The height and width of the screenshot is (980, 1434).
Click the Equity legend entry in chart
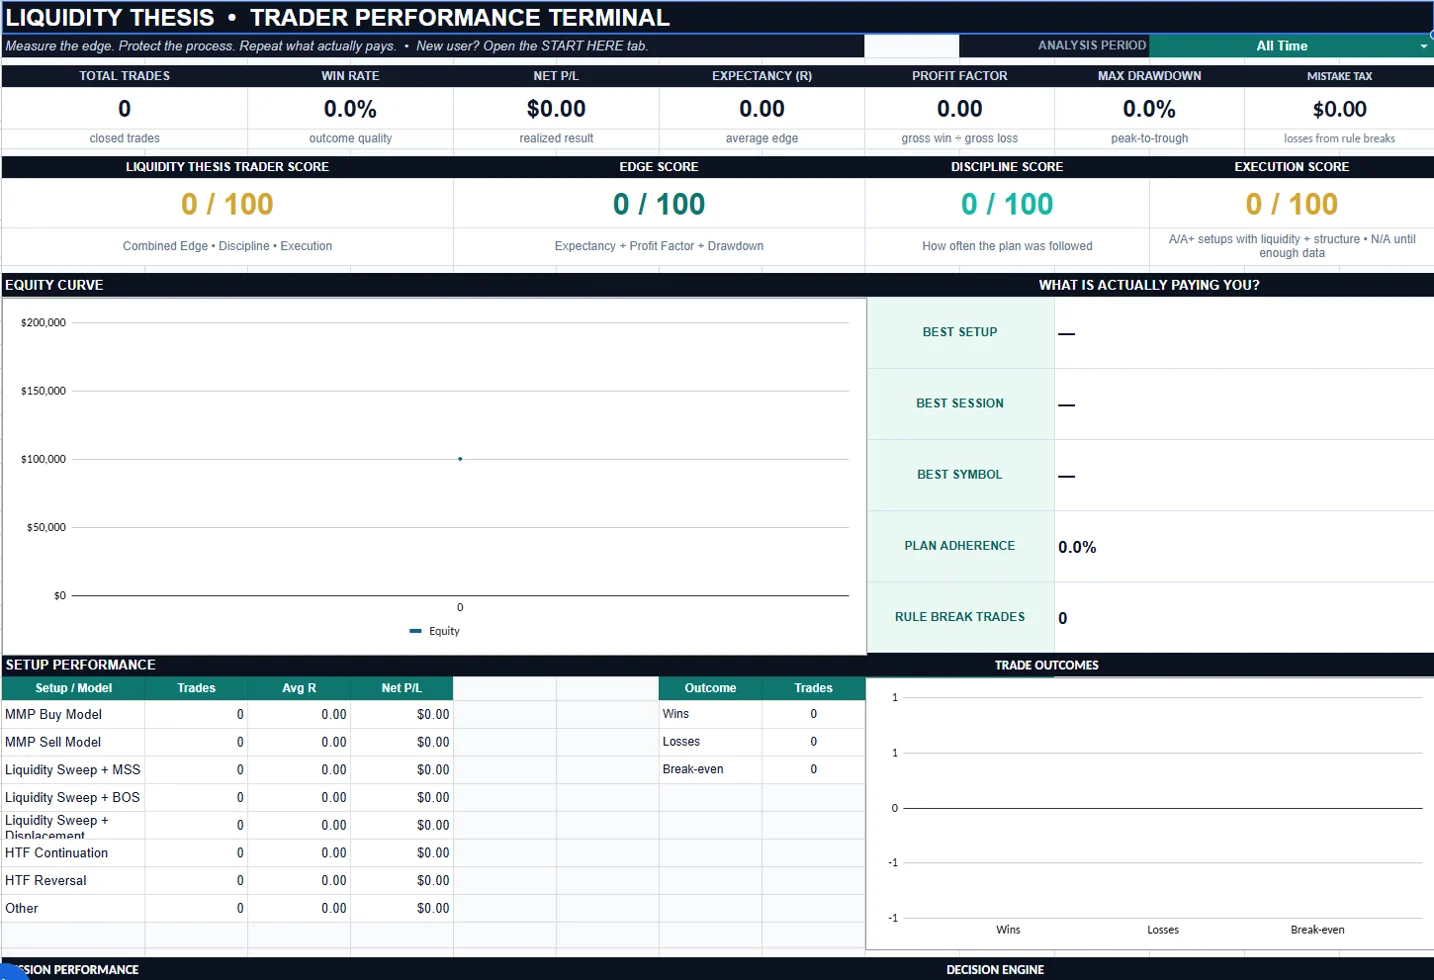[435, 631]
